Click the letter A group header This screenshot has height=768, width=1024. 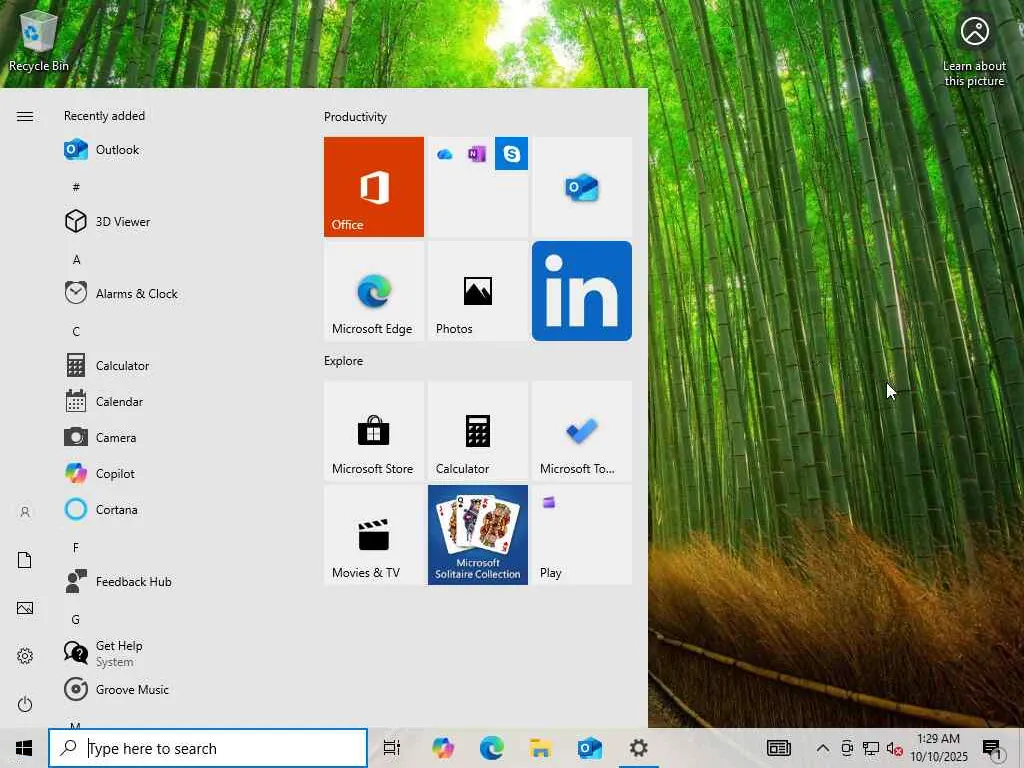(76, 260)
